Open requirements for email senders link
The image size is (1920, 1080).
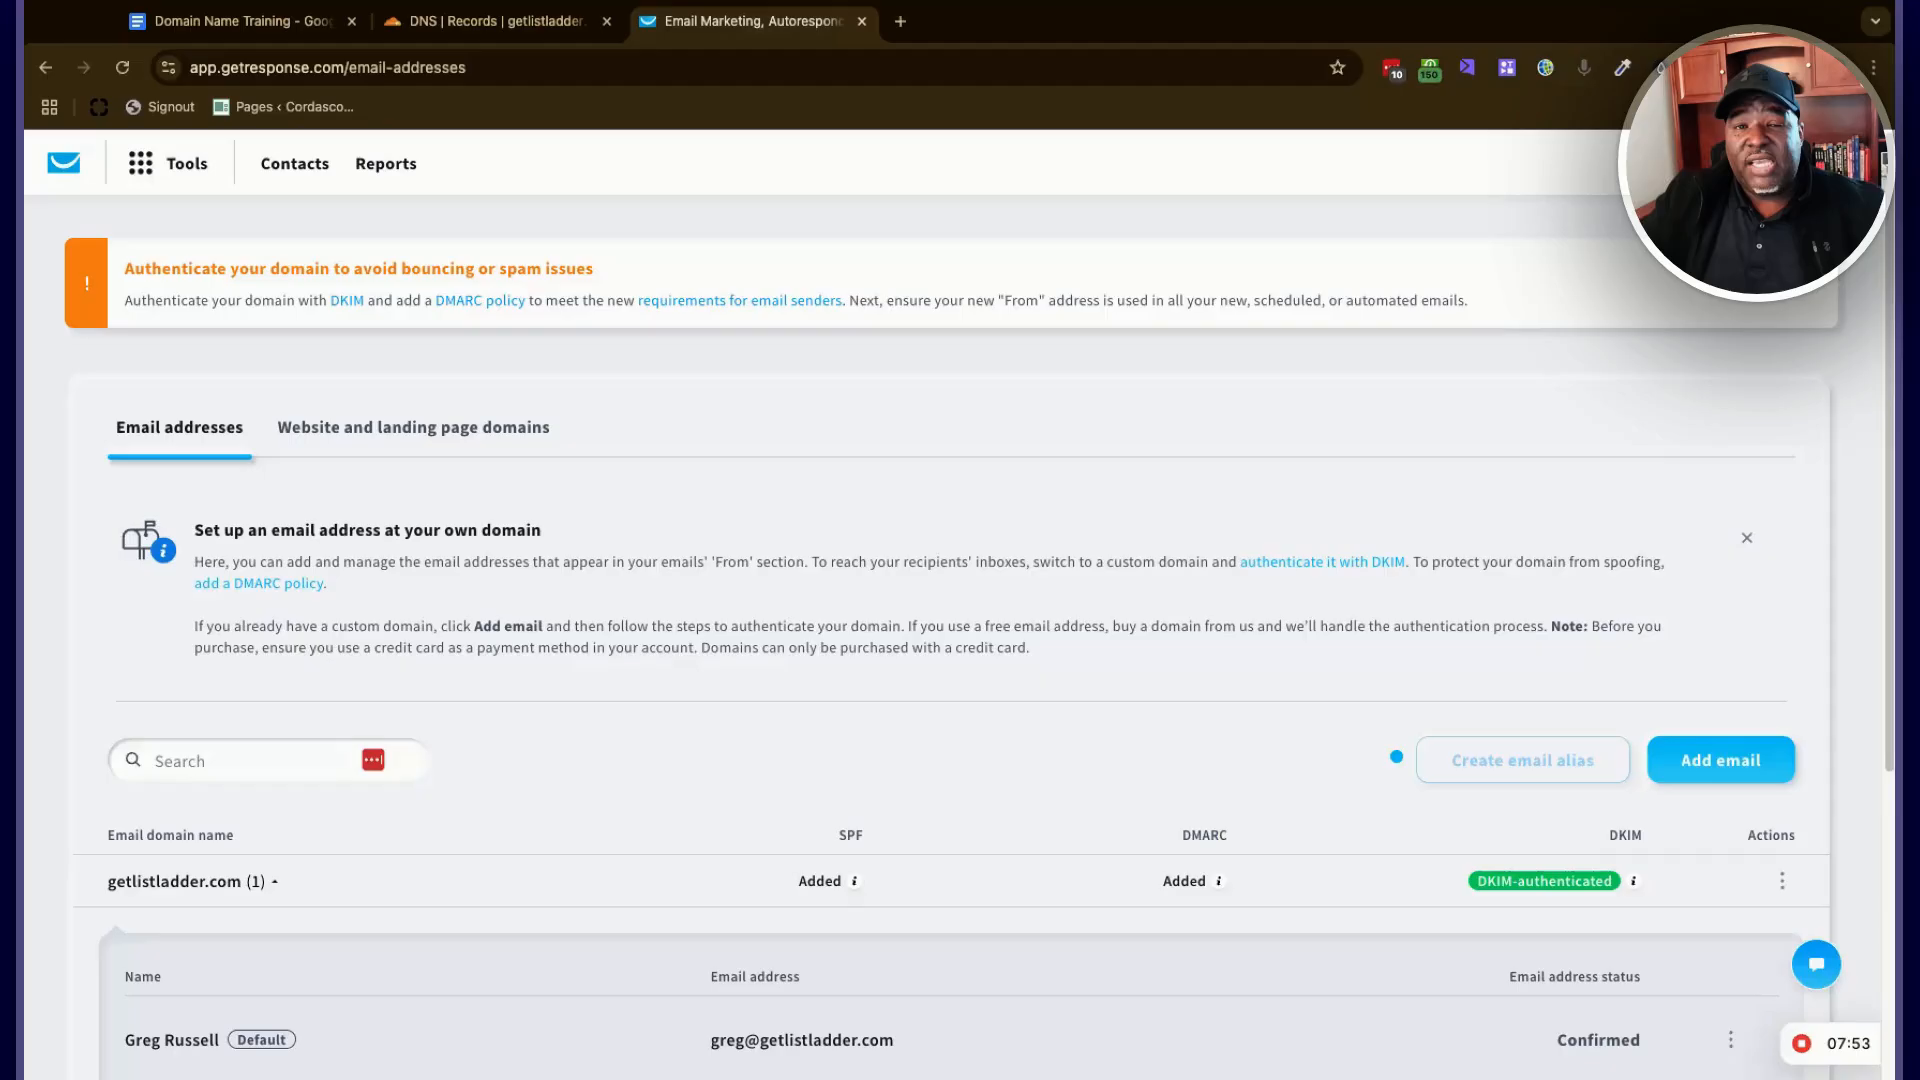coord(740,300)
